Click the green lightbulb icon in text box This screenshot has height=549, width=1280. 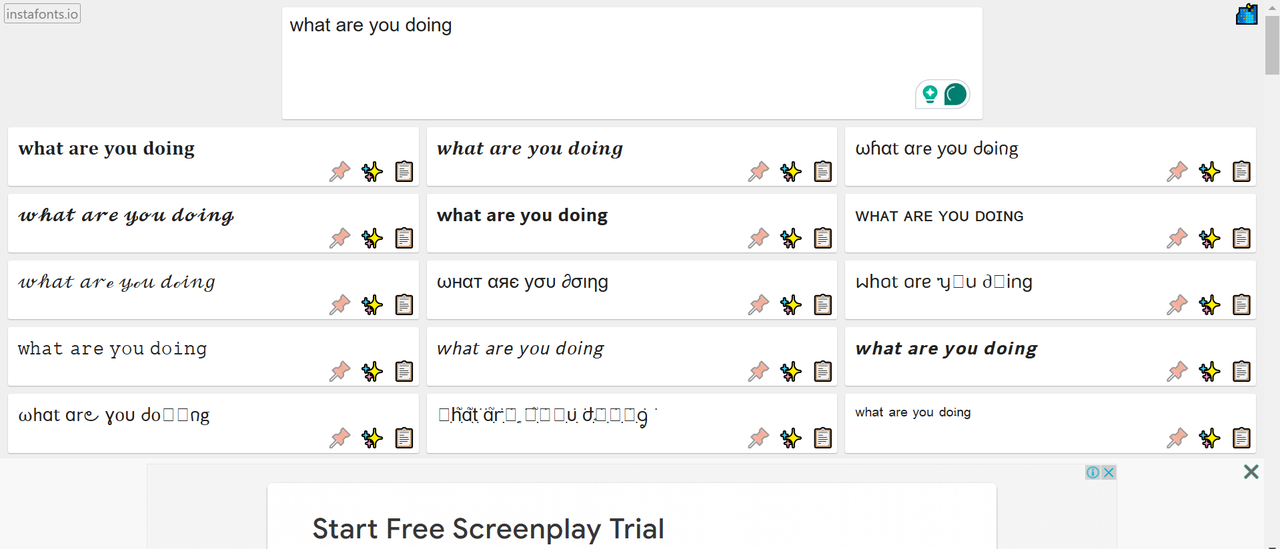click(x=930, y=95)
